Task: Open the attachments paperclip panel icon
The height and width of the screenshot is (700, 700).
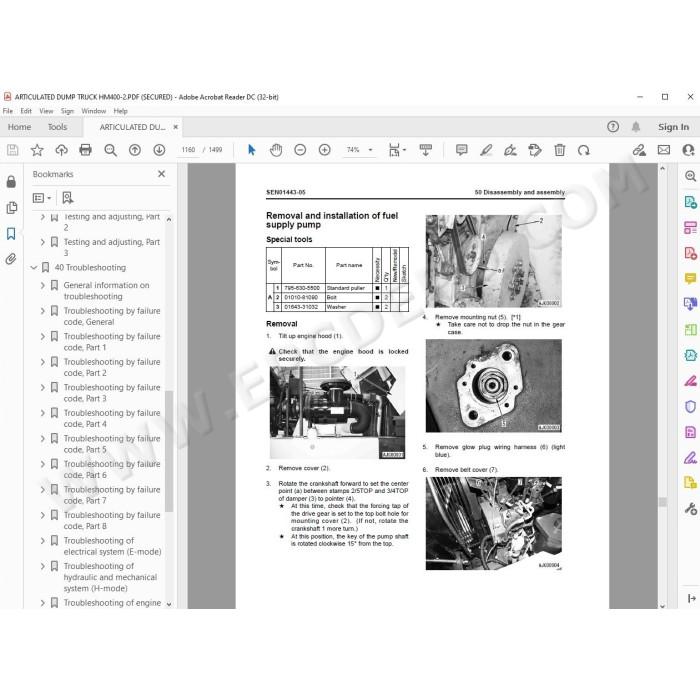Action: pos(11,259)
